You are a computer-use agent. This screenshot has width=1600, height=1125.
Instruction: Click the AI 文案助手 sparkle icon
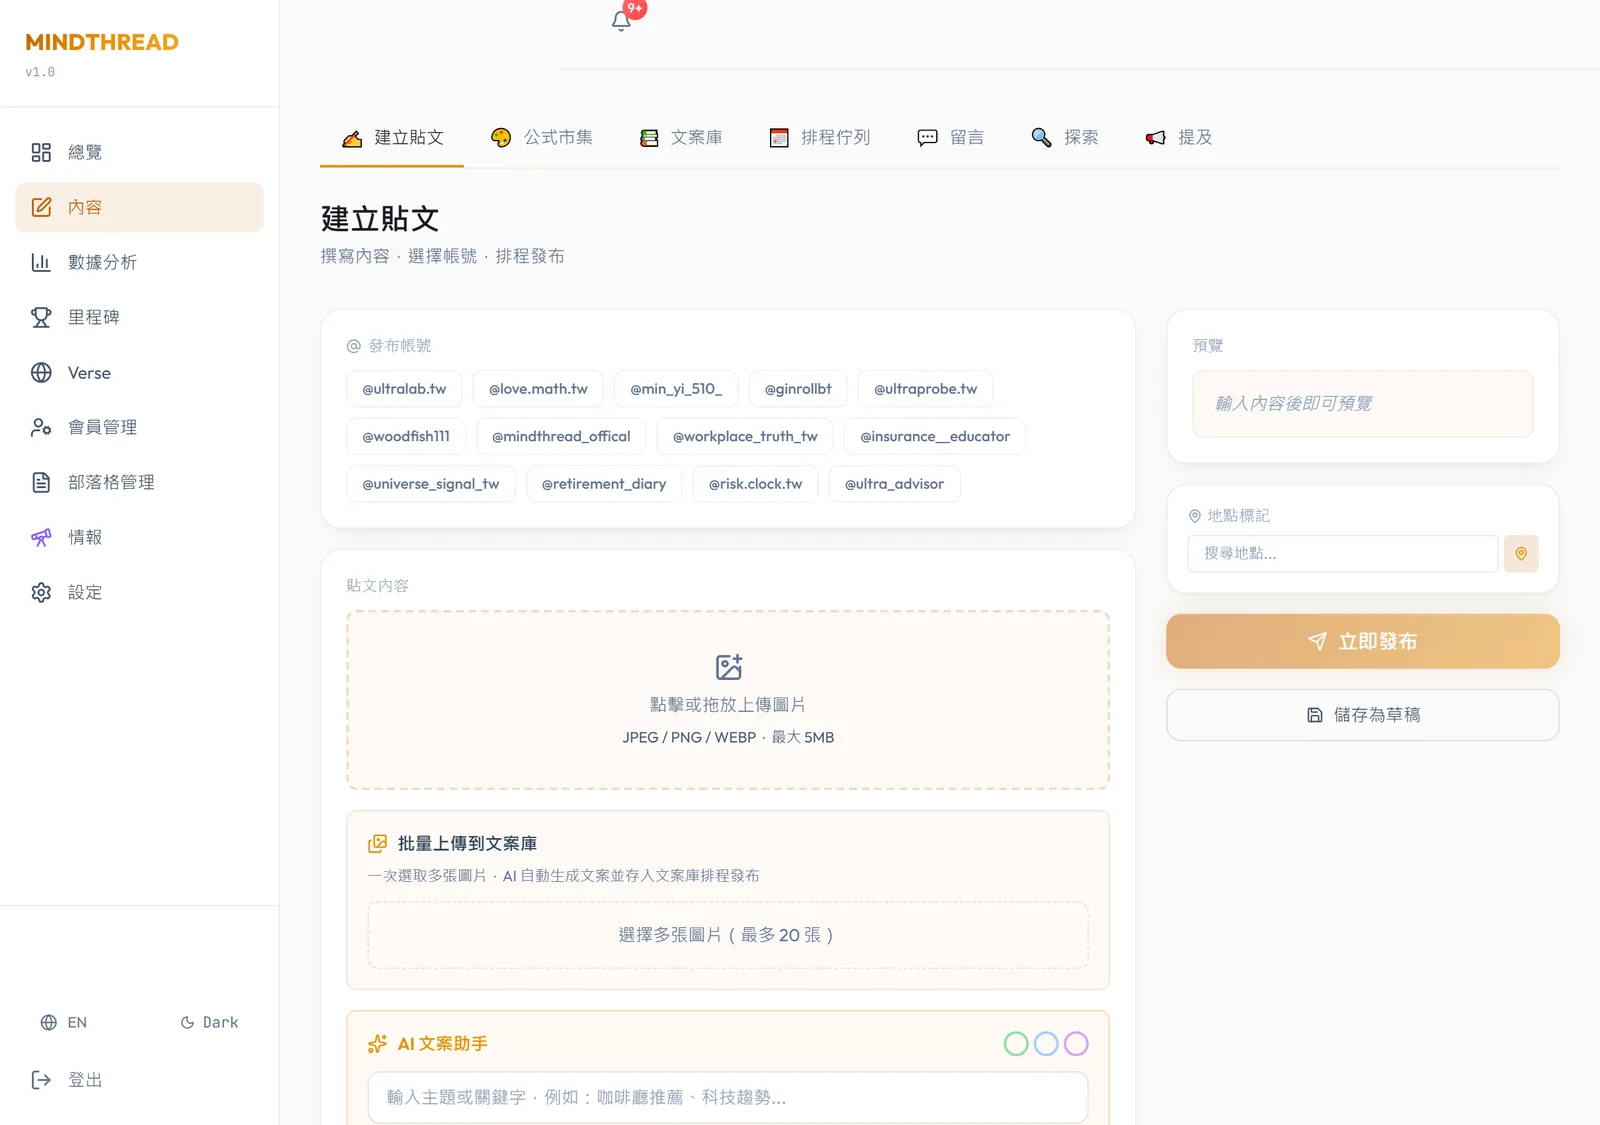(377, 1044)
